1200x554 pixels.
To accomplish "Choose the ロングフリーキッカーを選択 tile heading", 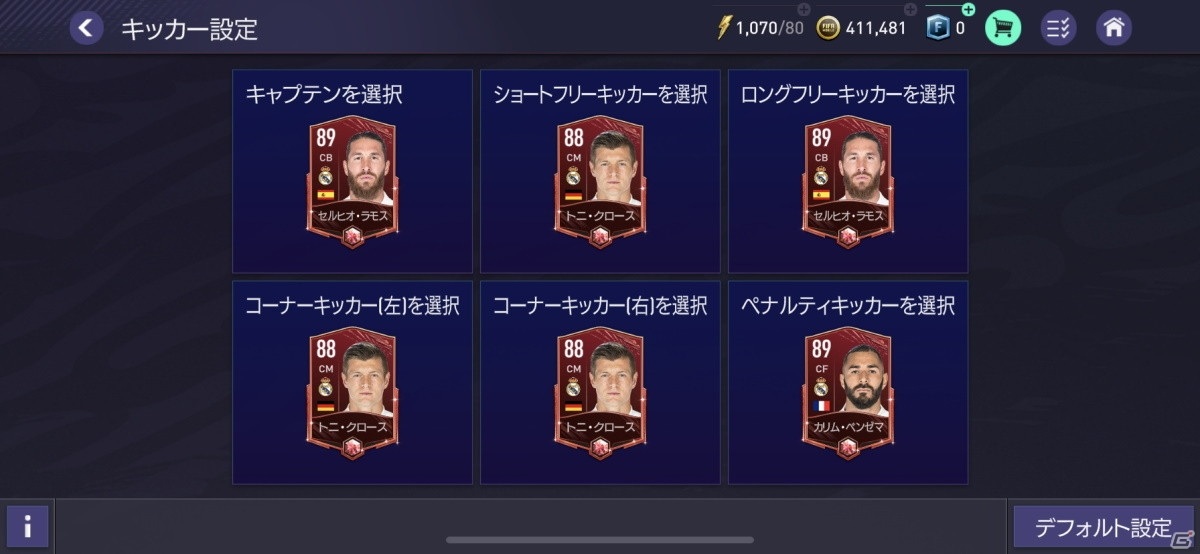I will click(848, 95).
